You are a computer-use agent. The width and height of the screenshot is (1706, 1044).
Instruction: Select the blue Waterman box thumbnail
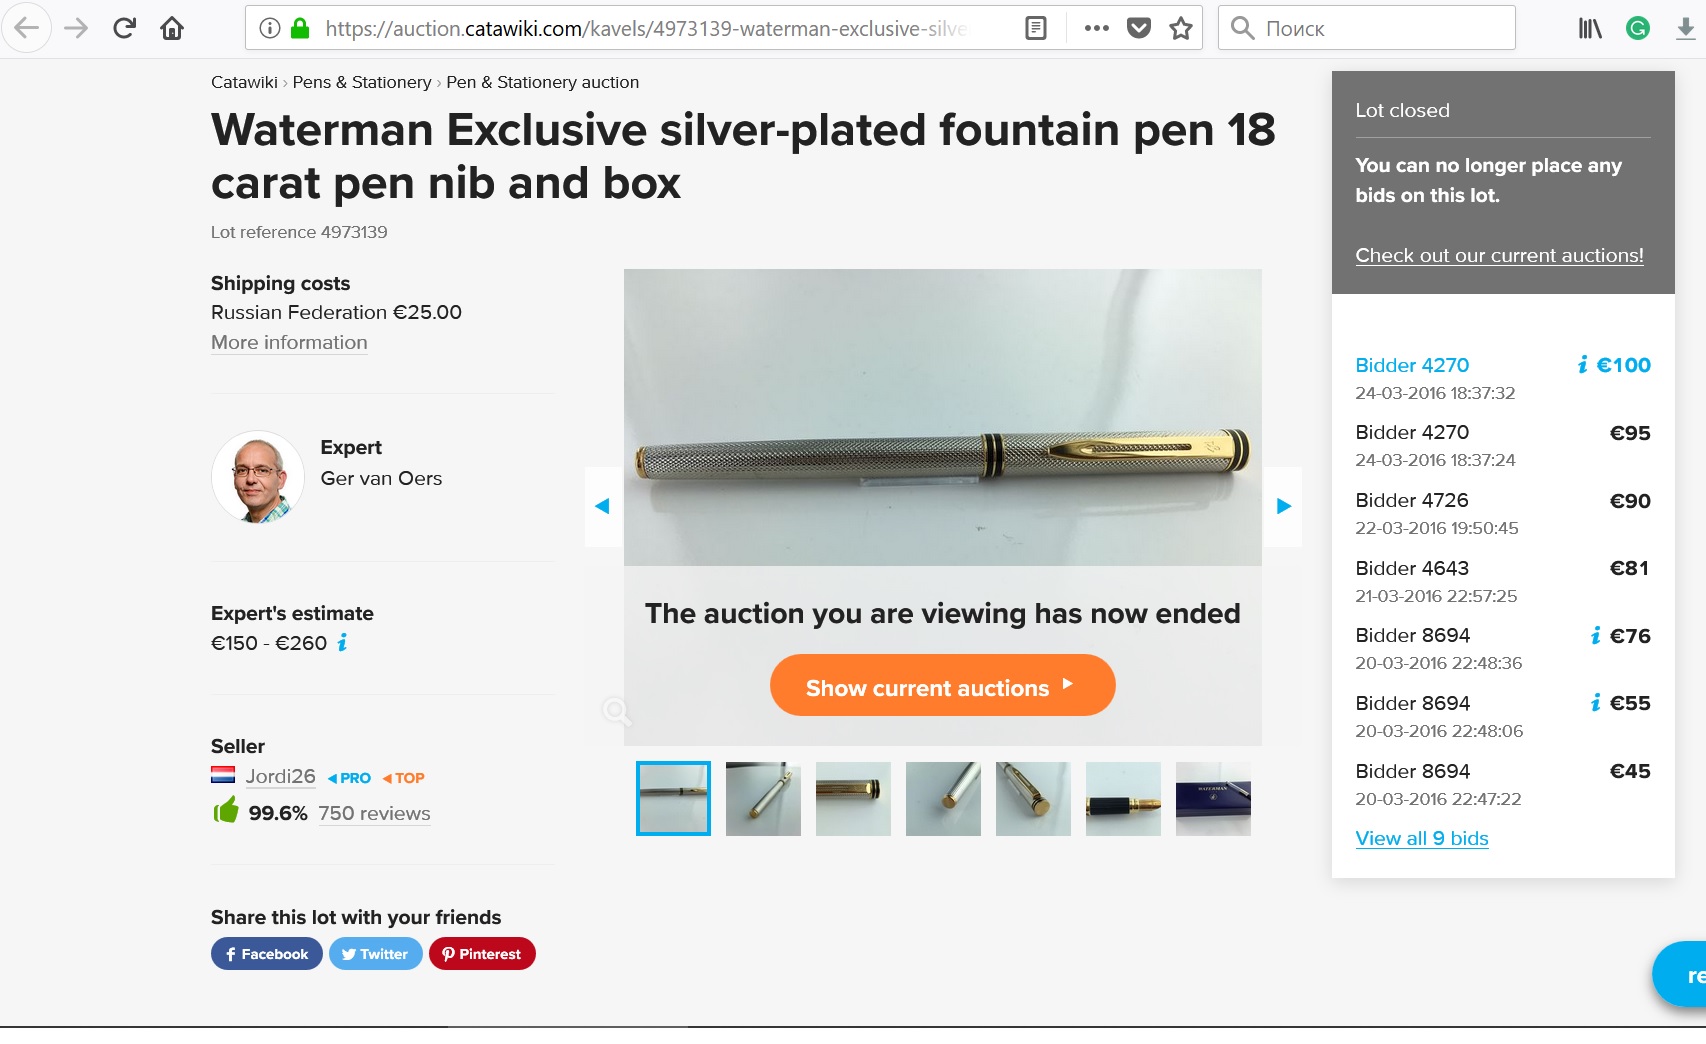click(x=1213, y=798)
